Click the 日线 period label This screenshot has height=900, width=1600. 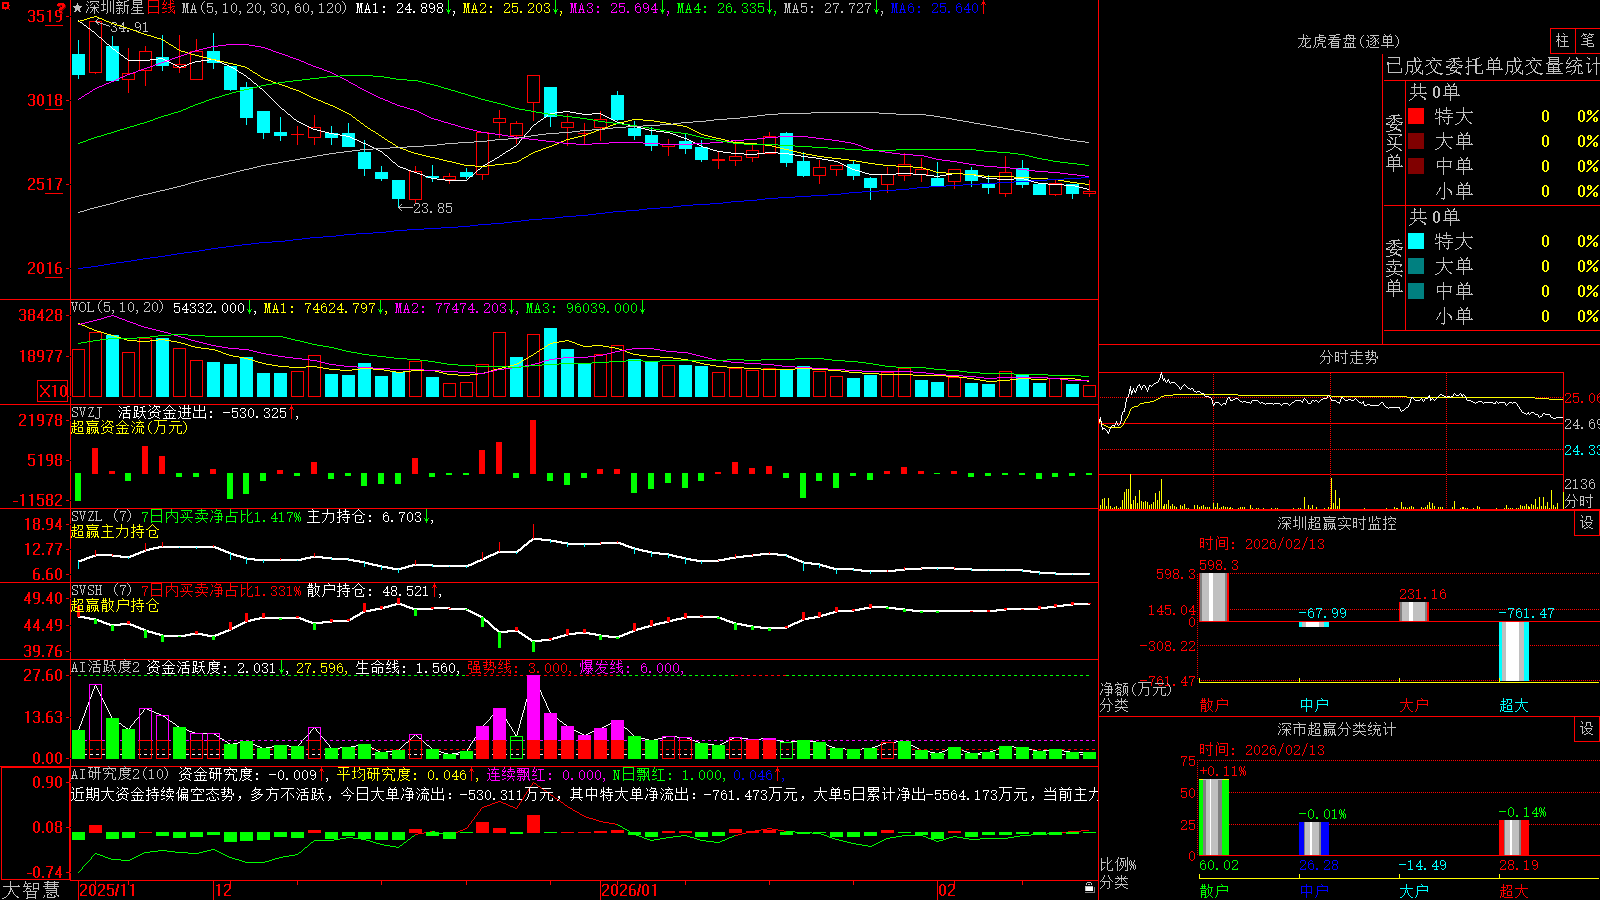click(161, 8)
